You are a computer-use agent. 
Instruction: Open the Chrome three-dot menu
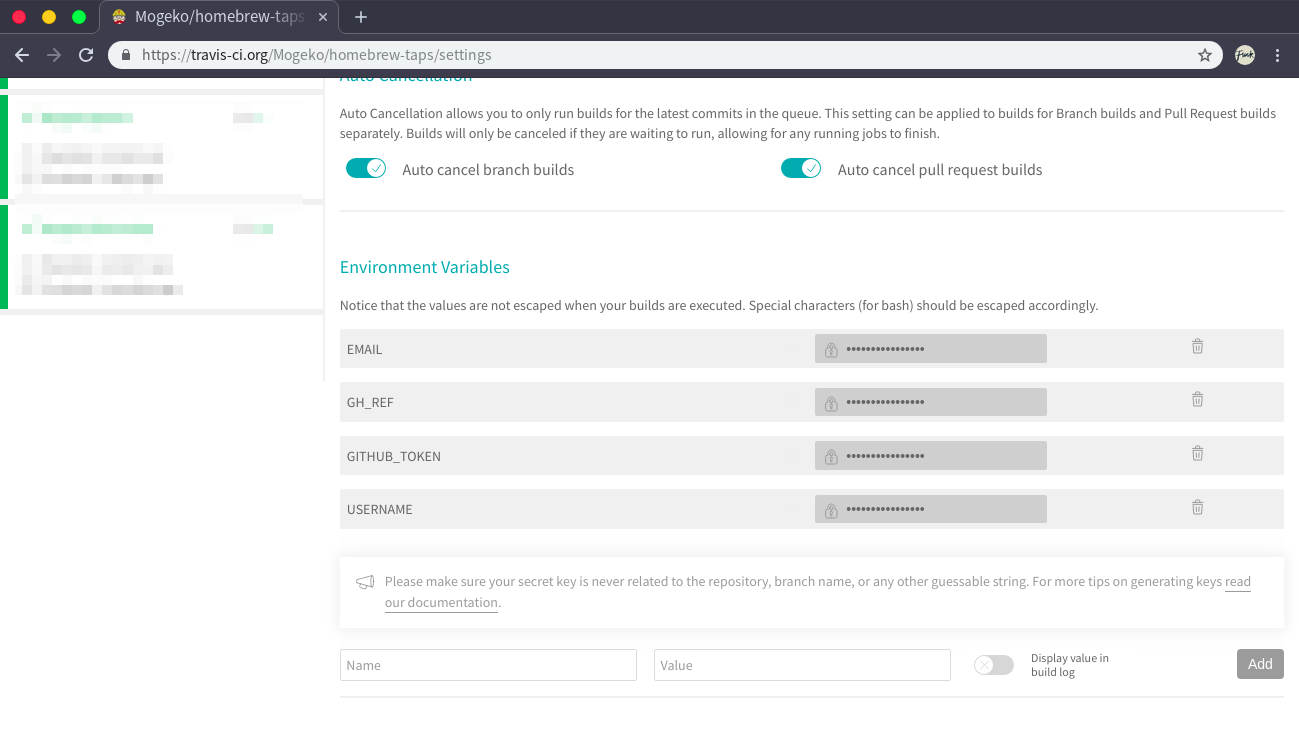[1278, 55]
